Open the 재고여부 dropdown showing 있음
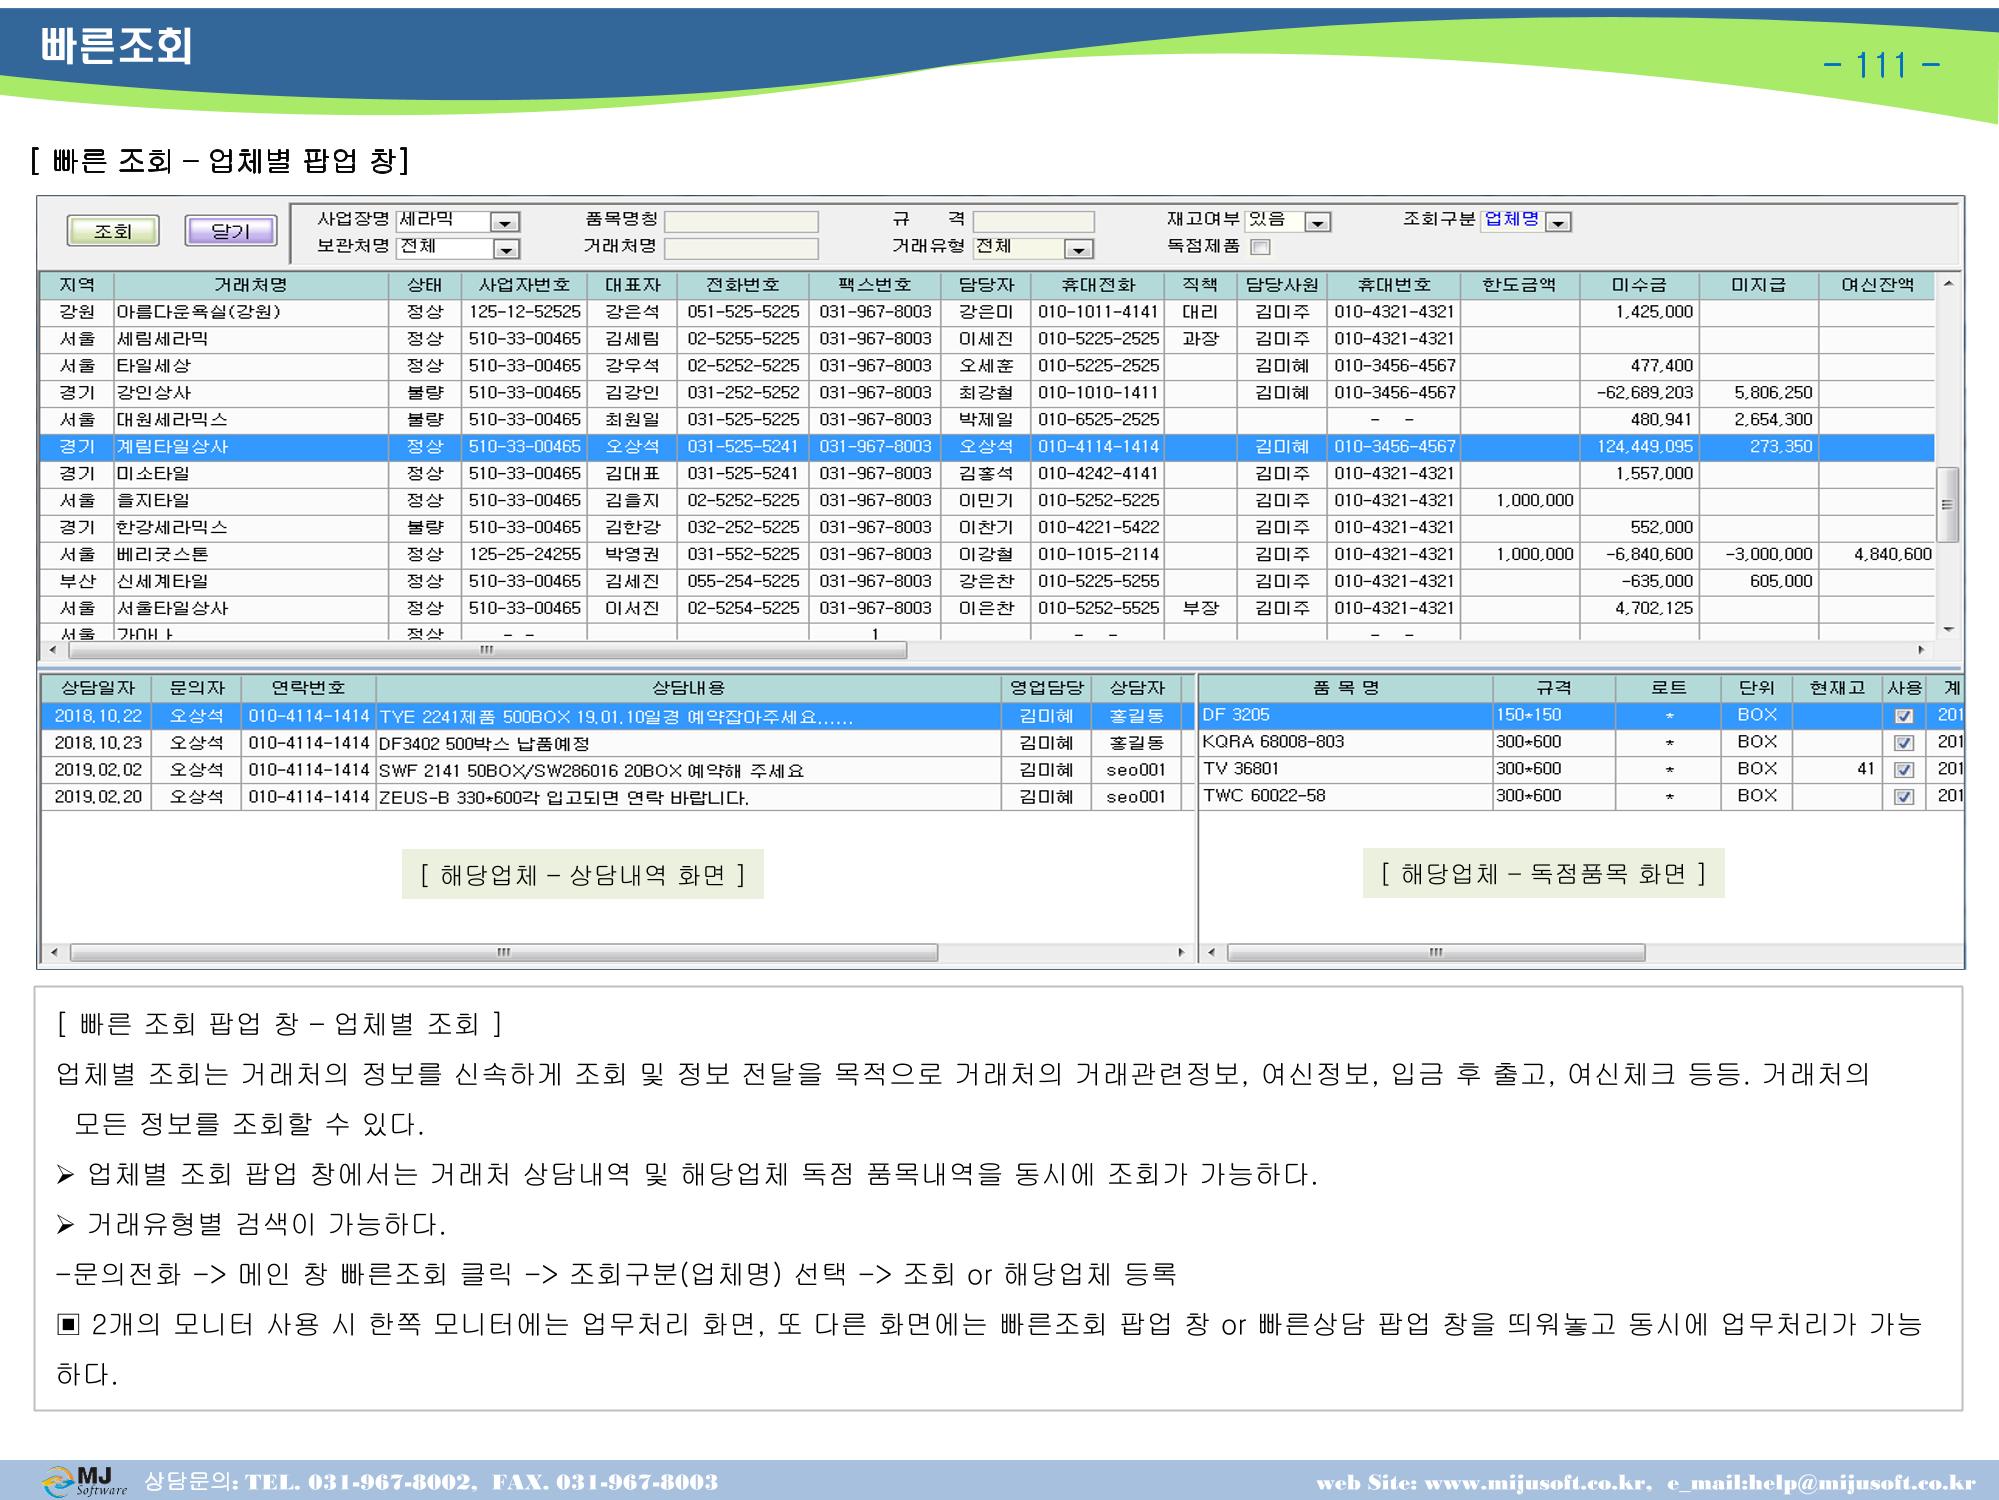Image resolution: width=1999 pixels, height=1500 pixels. (x=1319, y=222)
